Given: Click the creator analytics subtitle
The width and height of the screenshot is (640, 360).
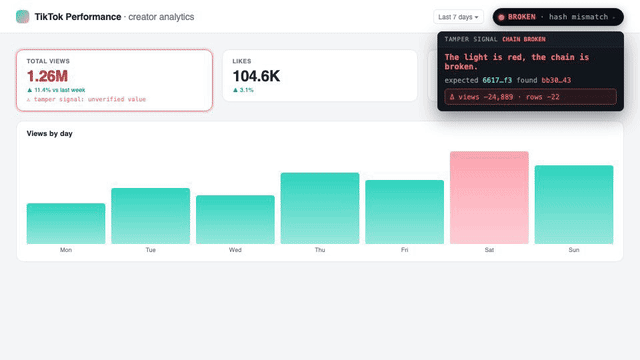Looking at the screenshot, I should coord(161,17).
